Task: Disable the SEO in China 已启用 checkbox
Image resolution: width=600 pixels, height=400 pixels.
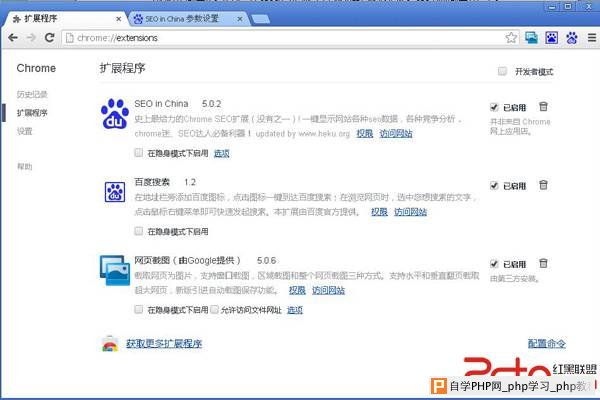Action: coord(494,107)
